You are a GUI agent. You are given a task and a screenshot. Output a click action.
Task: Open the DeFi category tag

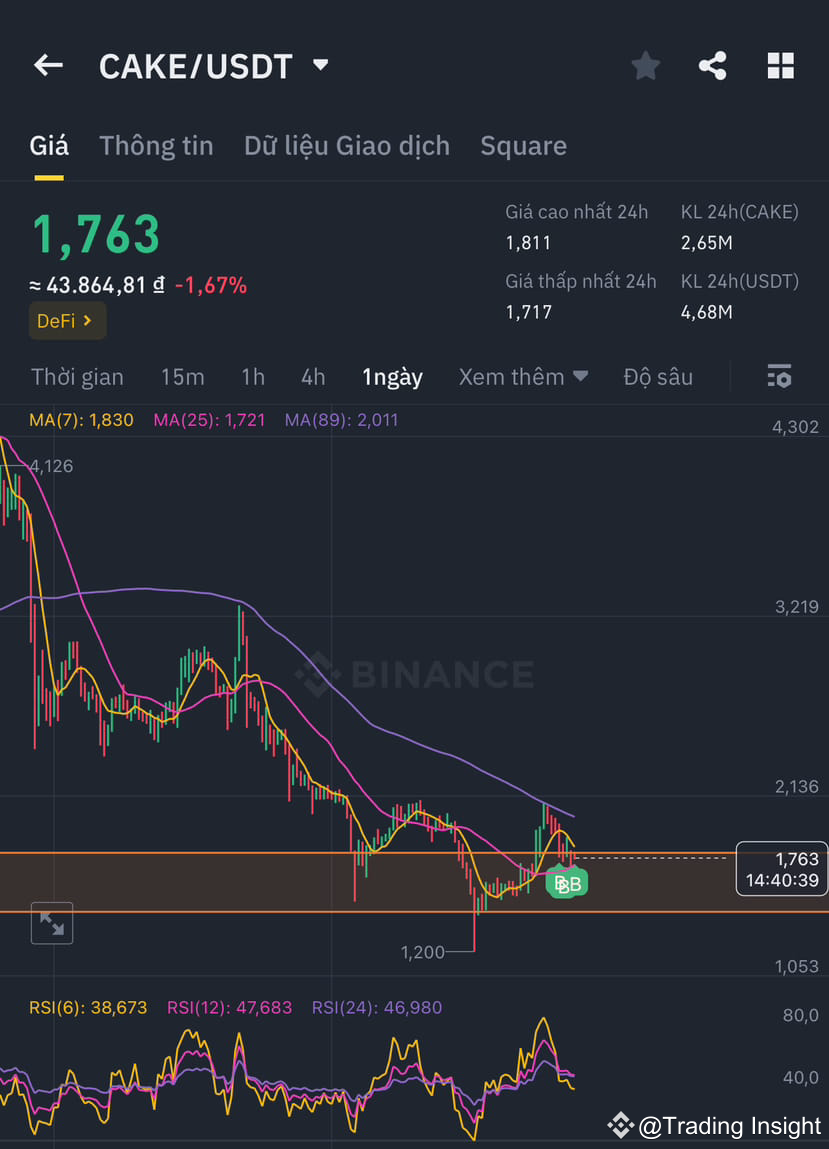click(67, 321)
